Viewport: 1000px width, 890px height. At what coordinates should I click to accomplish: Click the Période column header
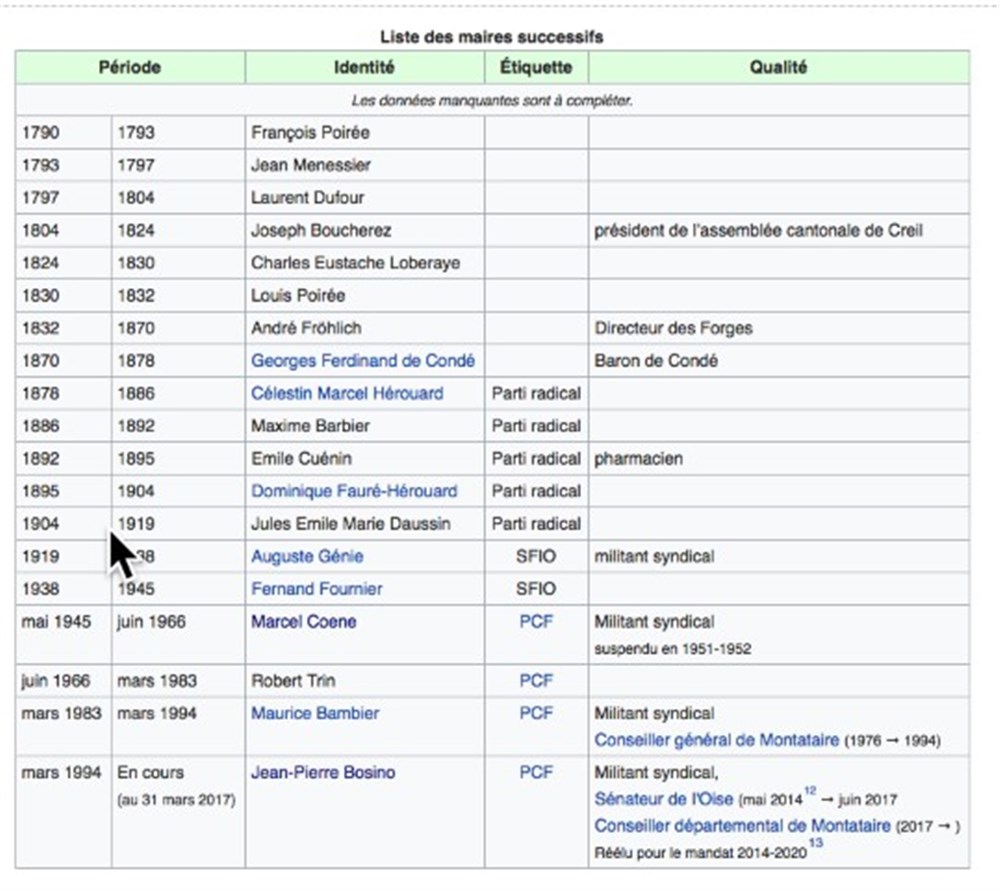point(129,67)
